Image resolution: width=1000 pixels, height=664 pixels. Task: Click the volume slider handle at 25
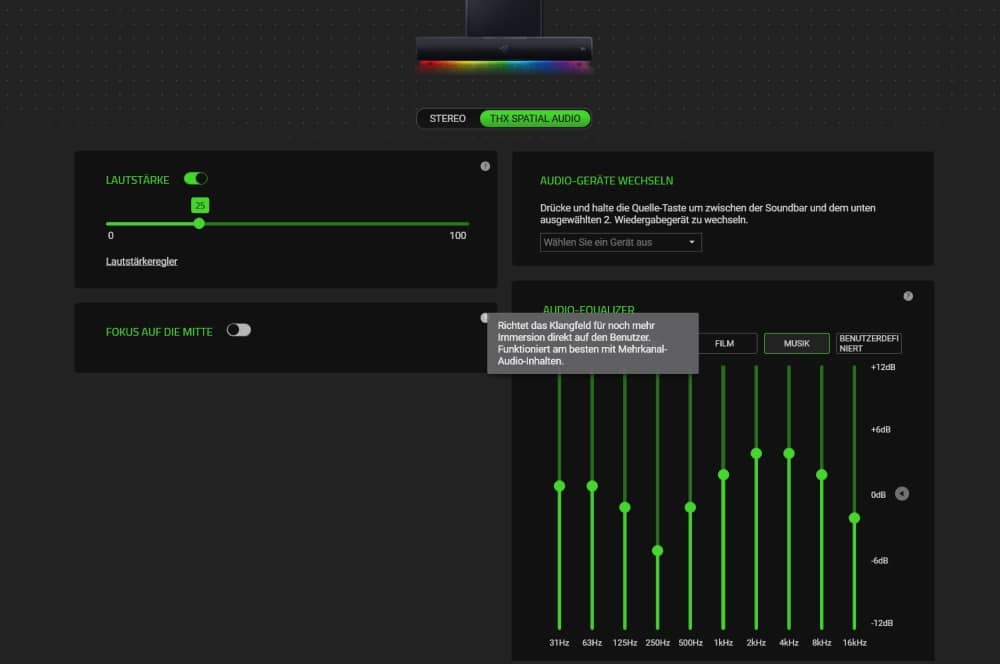[x=200, y=223]
